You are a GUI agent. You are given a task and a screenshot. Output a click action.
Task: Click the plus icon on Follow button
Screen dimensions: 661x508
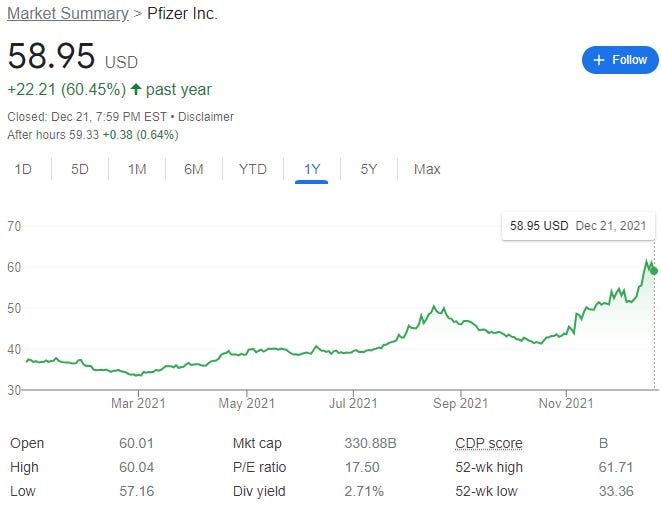[599, 60]
